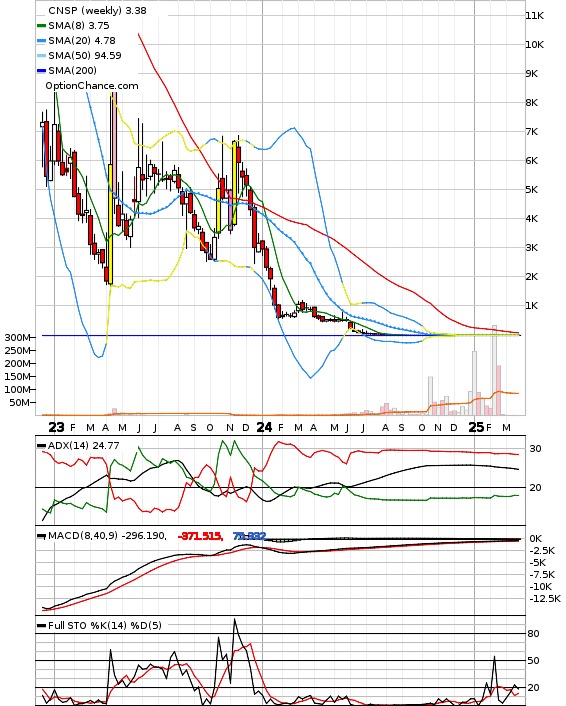
Task: Click the 1K price axis label
Action: 532,306
